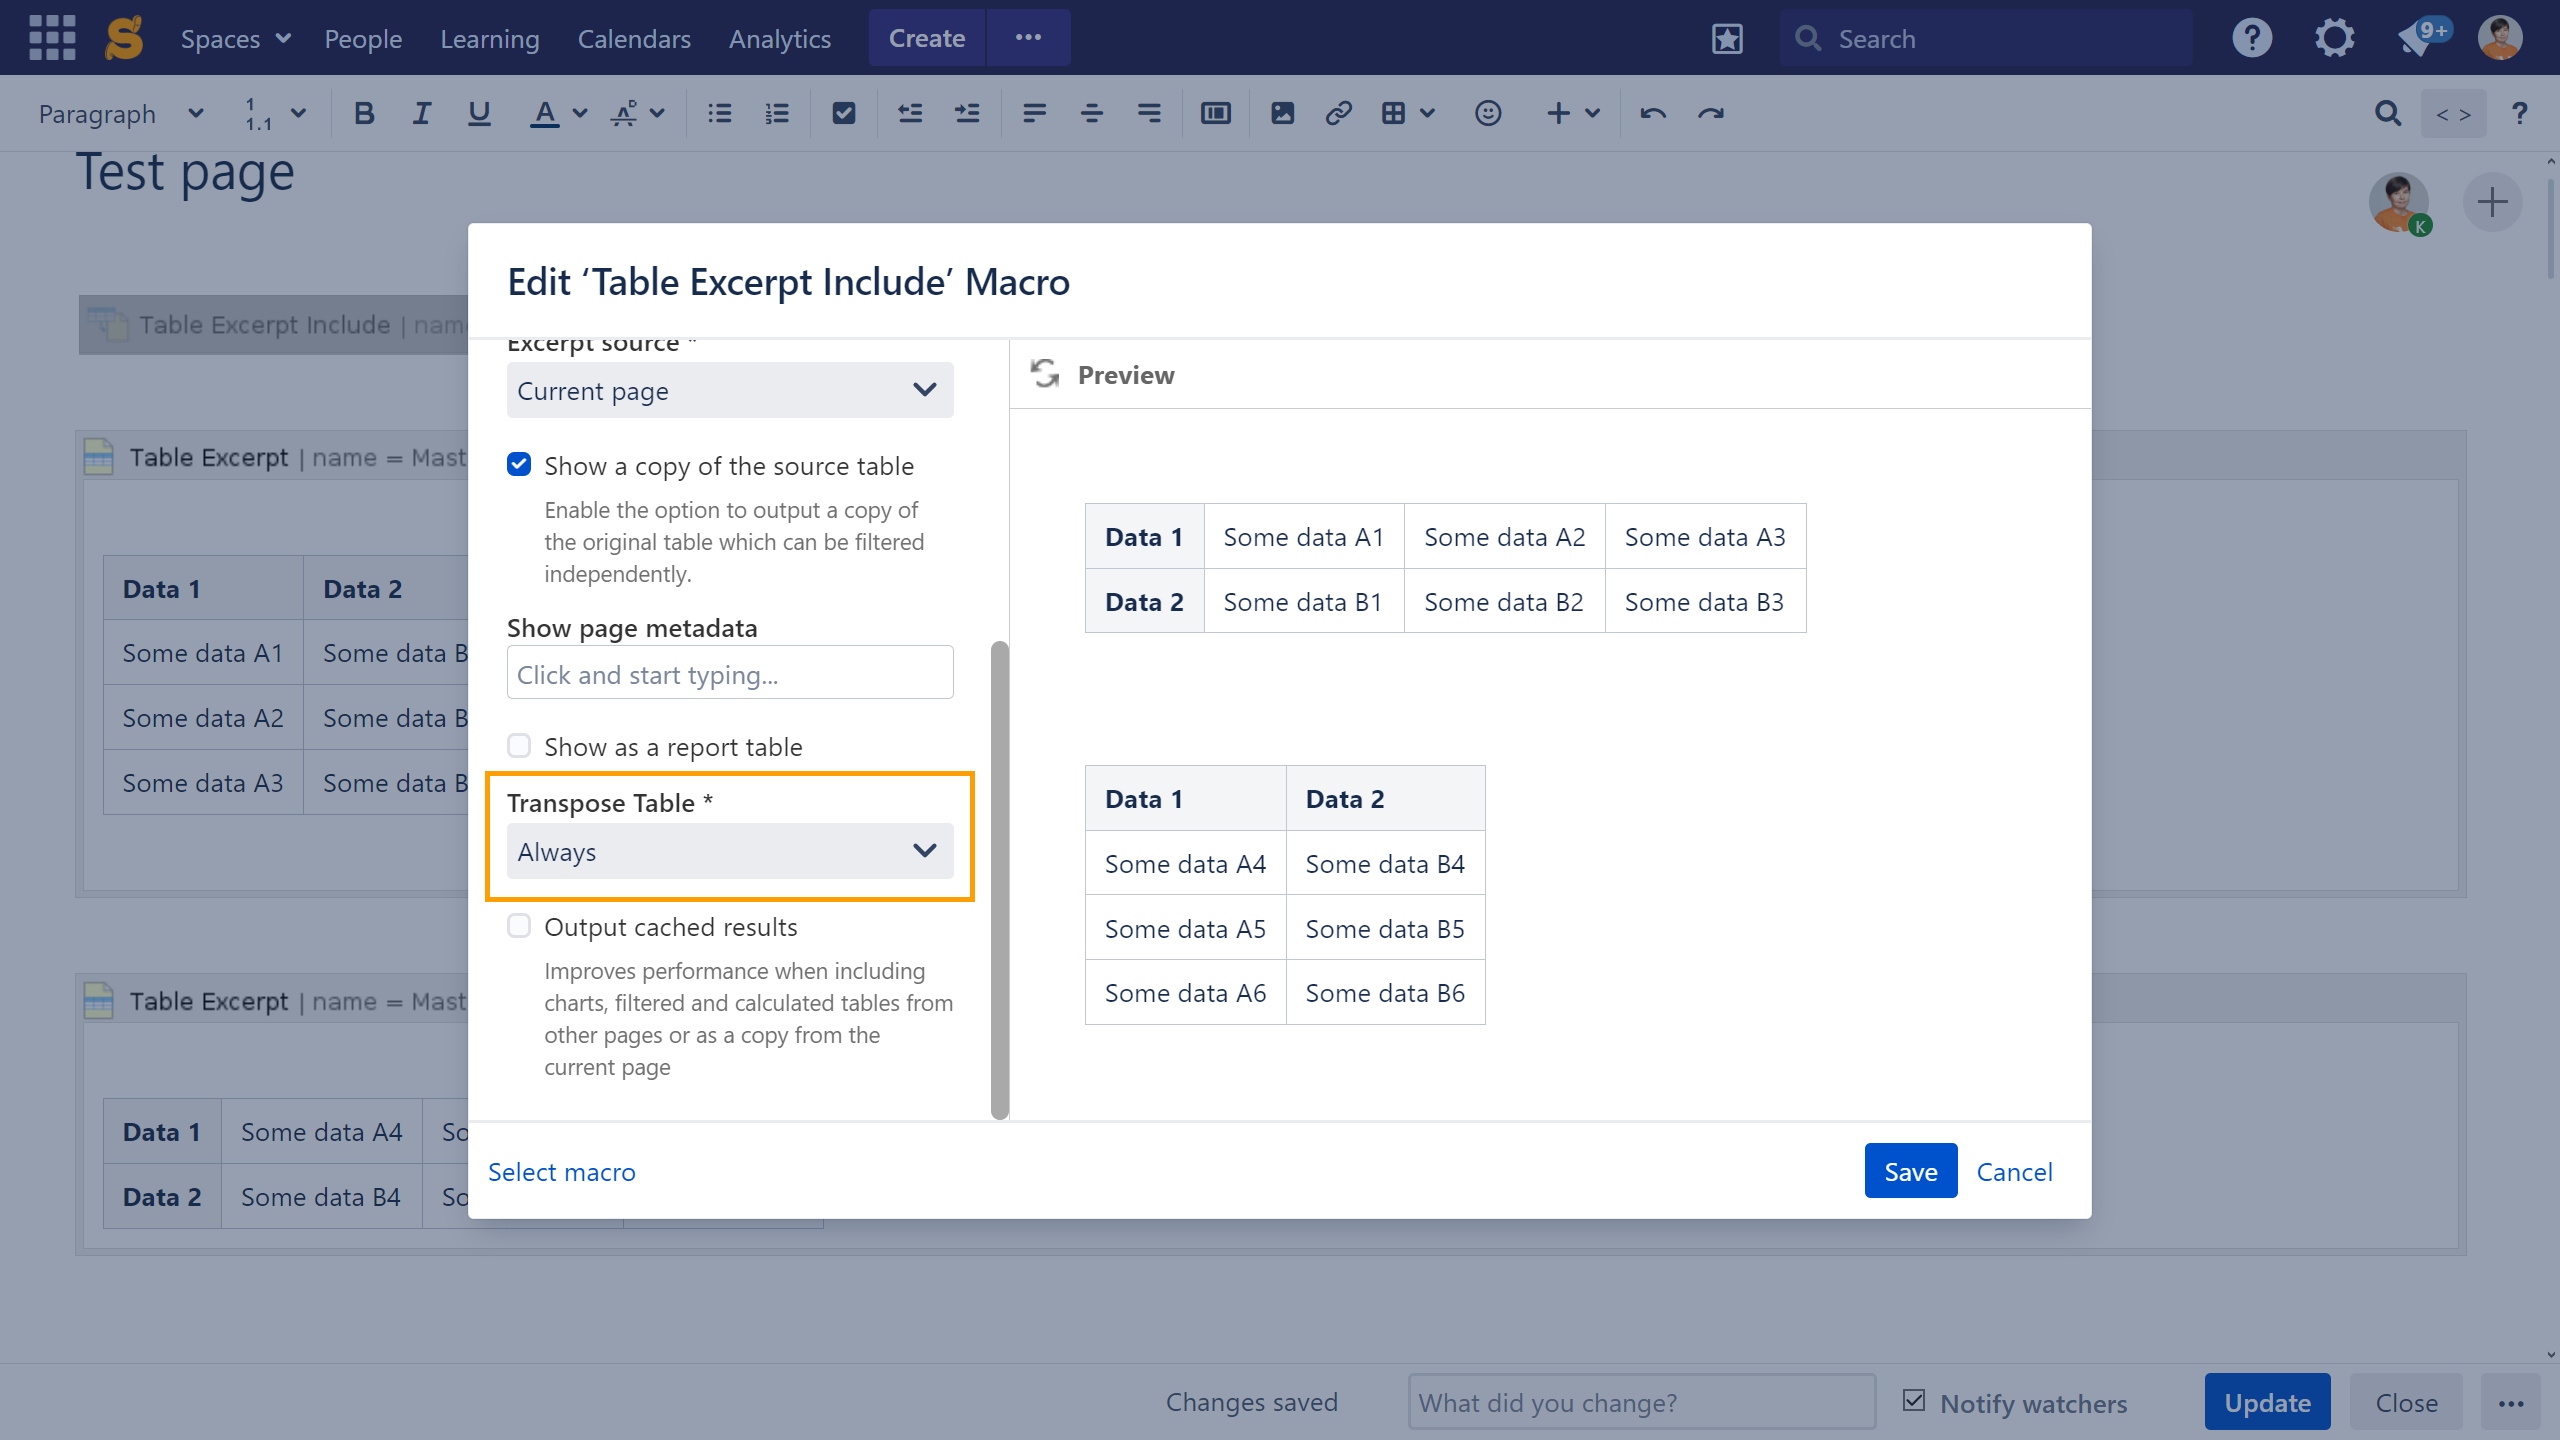Viewport: 2560px width, 1440px height.
Task: Insert an image or file
Action: pyautogui.click(x=1282, y=113)
